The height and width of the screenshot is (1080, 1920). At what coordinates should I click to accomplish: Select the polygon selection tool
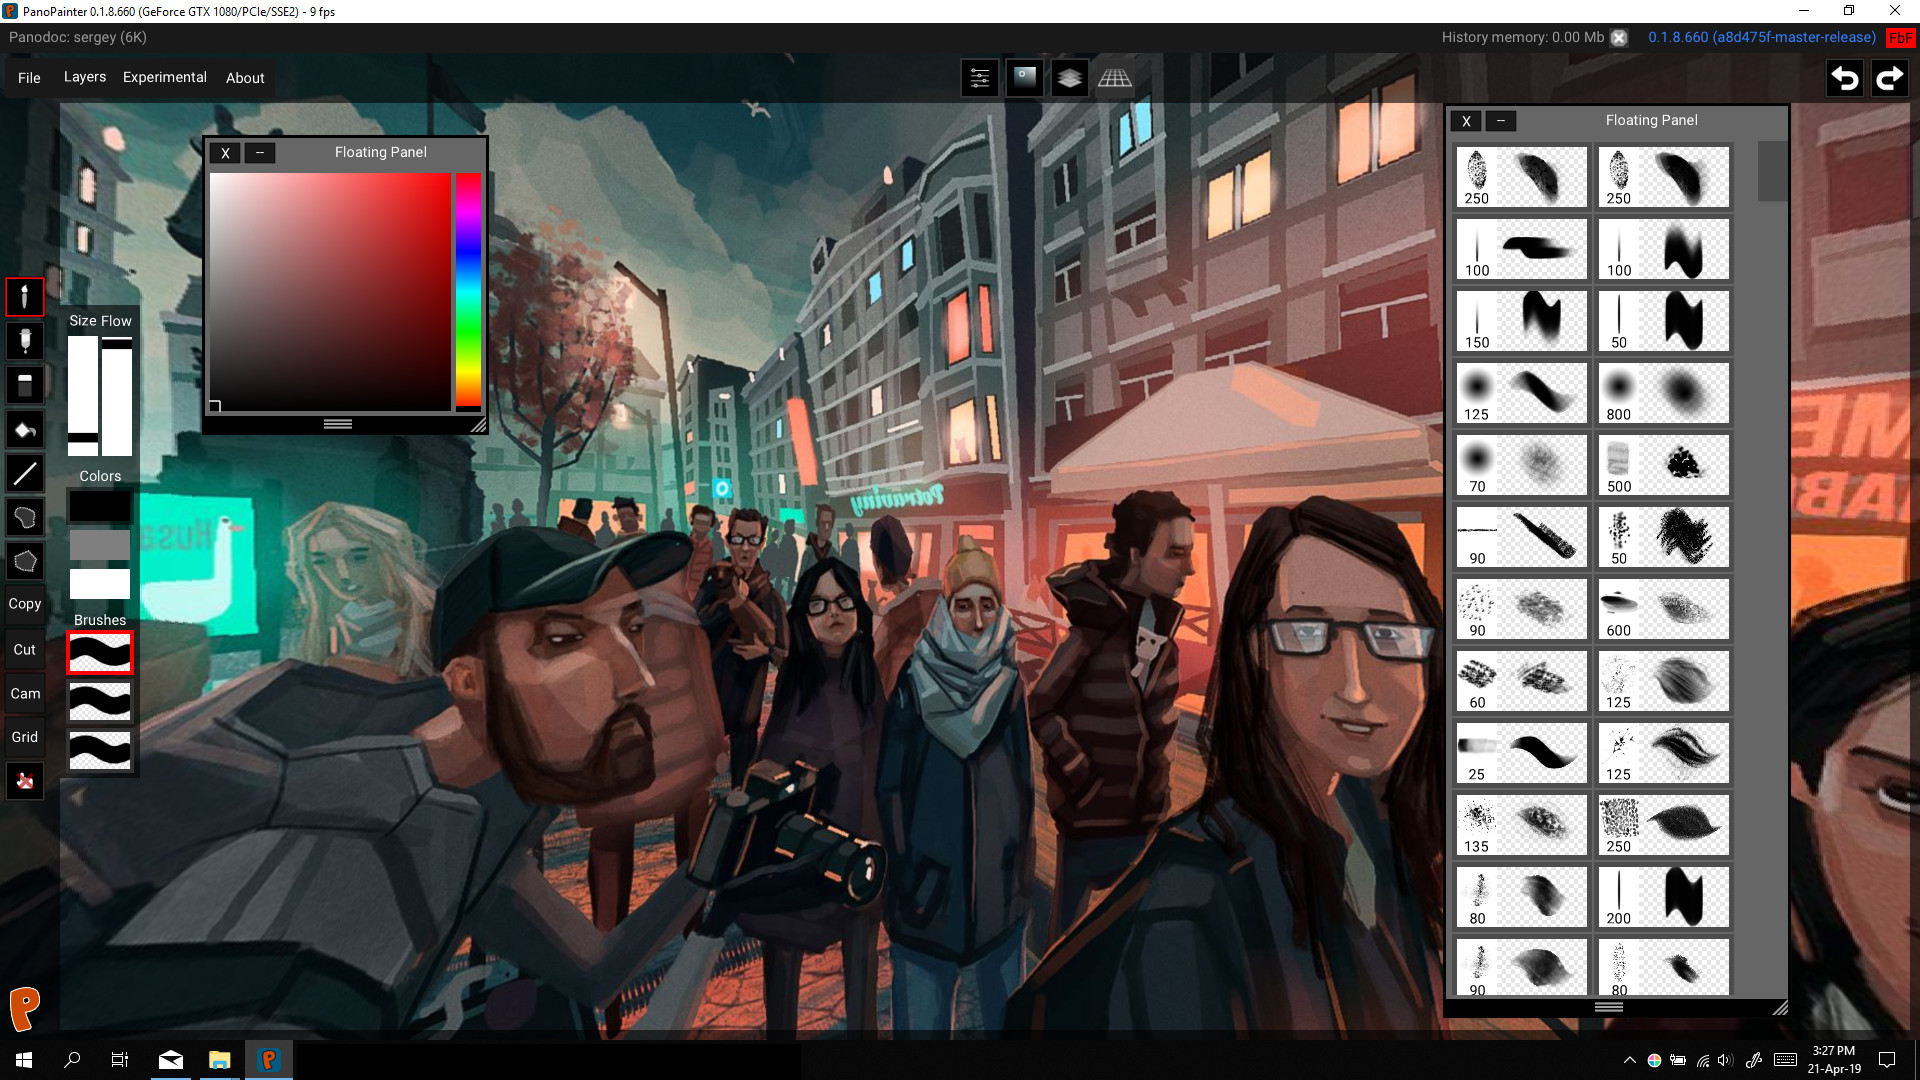pyautogui.click(x=25, y=561)
